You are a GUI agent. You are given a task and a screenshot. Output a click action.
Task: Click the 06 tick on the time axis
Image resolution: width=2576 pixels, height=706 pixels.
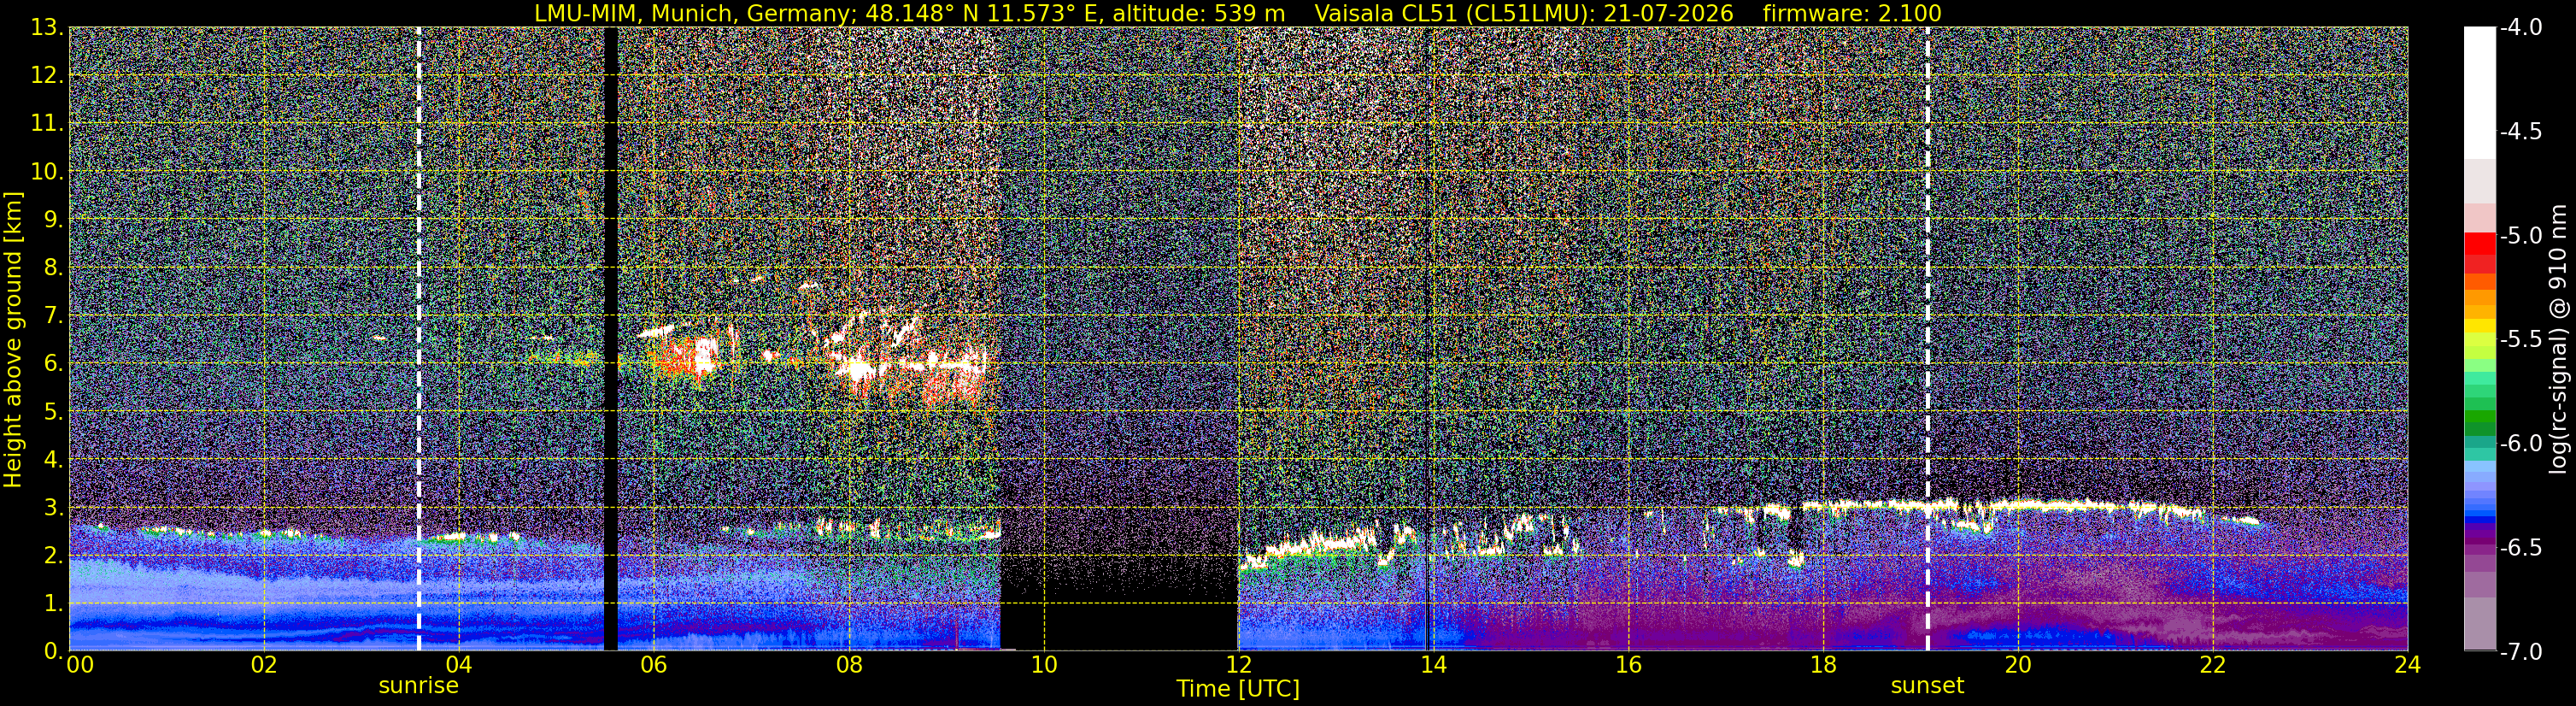(653, 665)
